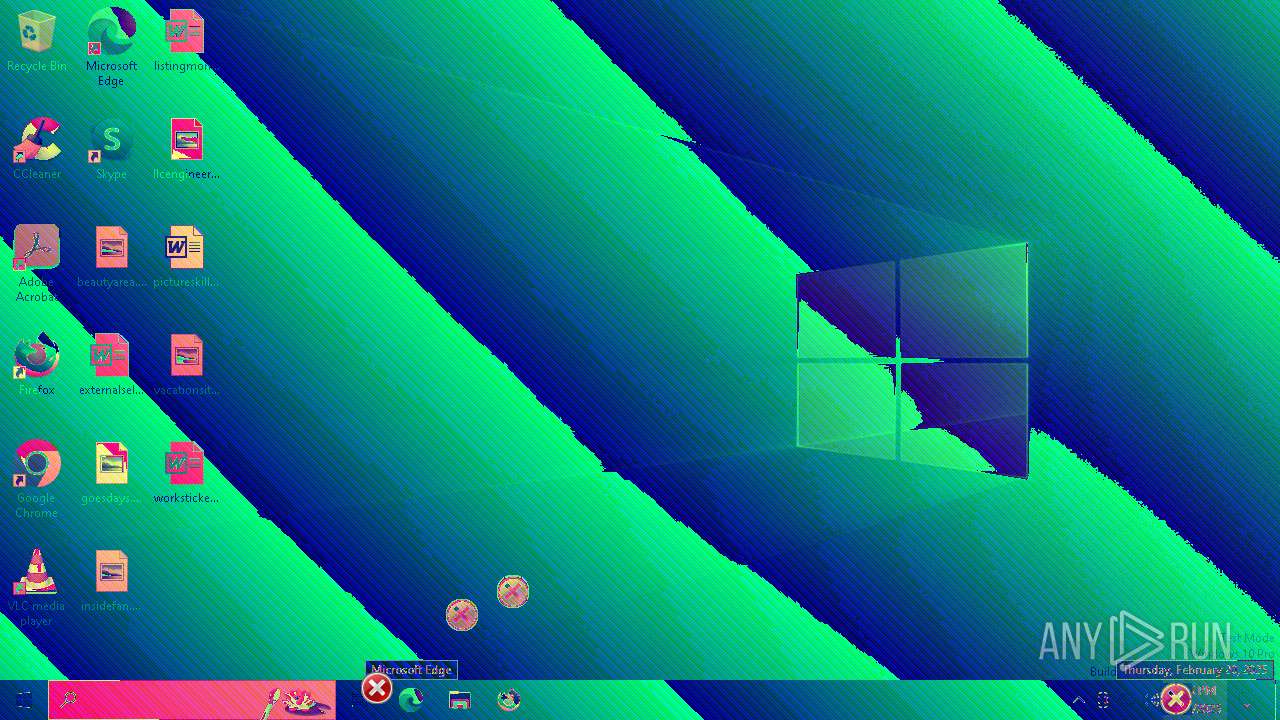This screenshot has width=1280, height=720.
Task: Open Google Chrome desktop shortcut
Action: click(36, 479)
